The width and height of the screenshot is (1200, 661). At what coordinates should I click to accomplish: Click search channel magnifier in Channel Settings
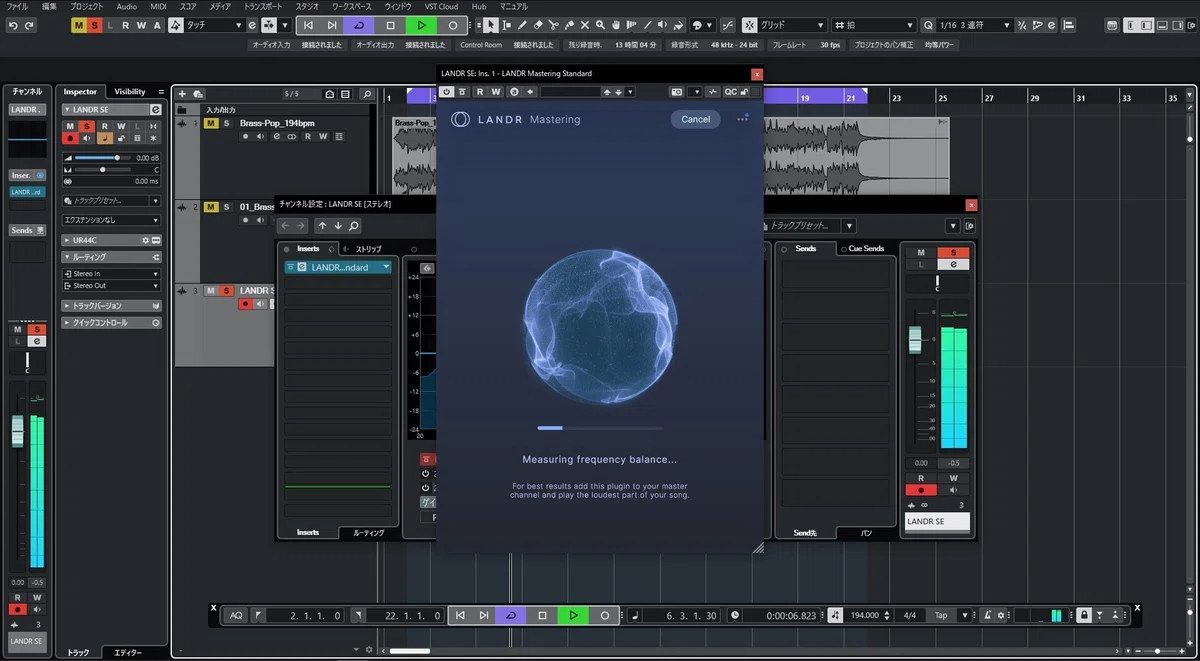354,226
